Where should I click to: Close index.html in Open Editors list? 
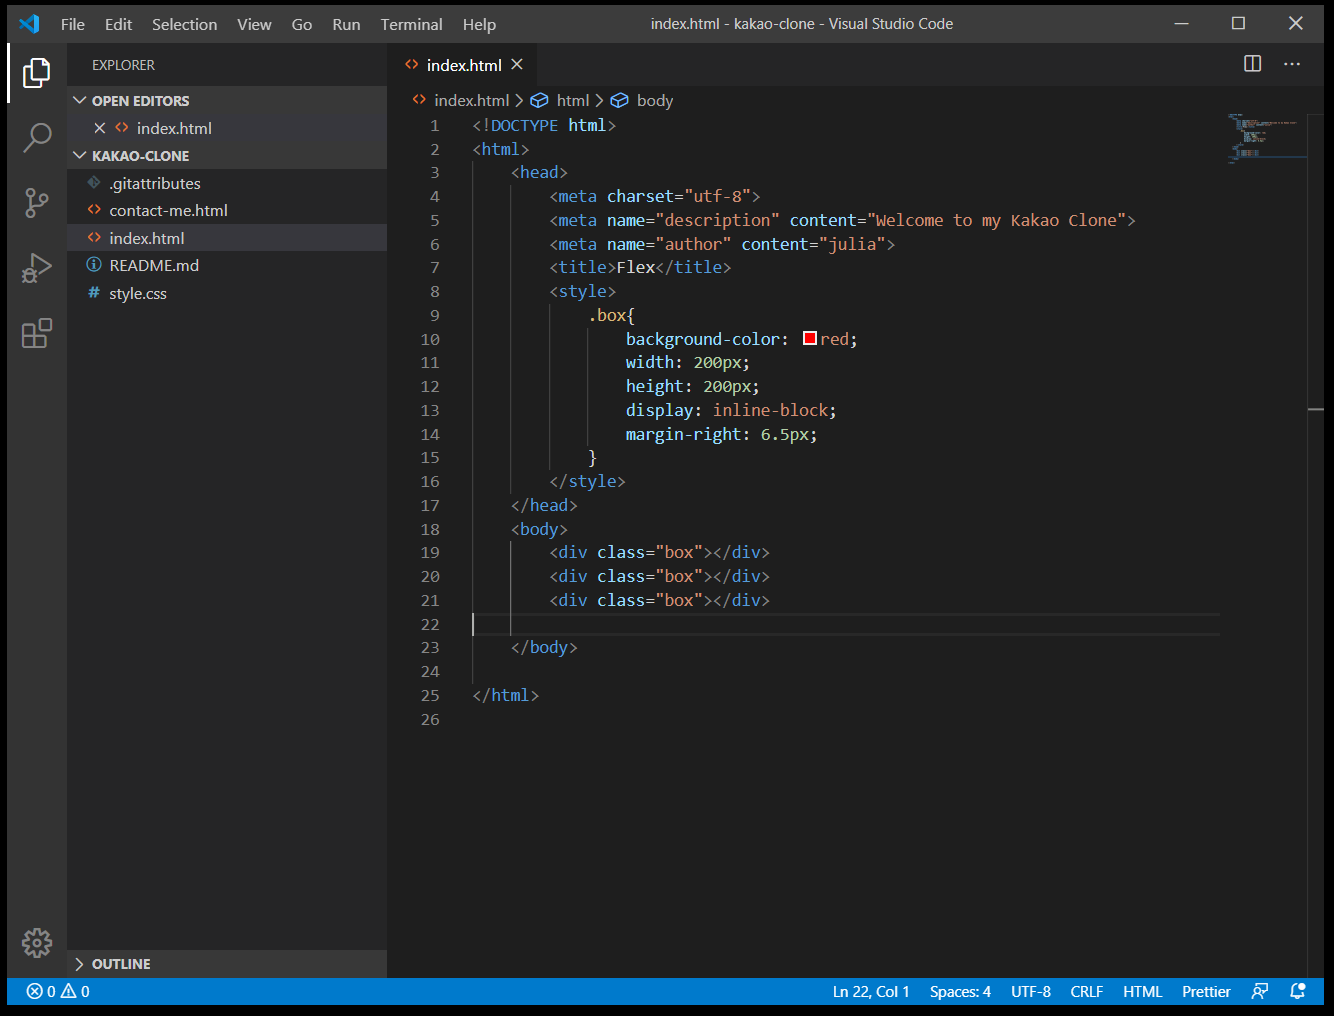coord(100,128)
